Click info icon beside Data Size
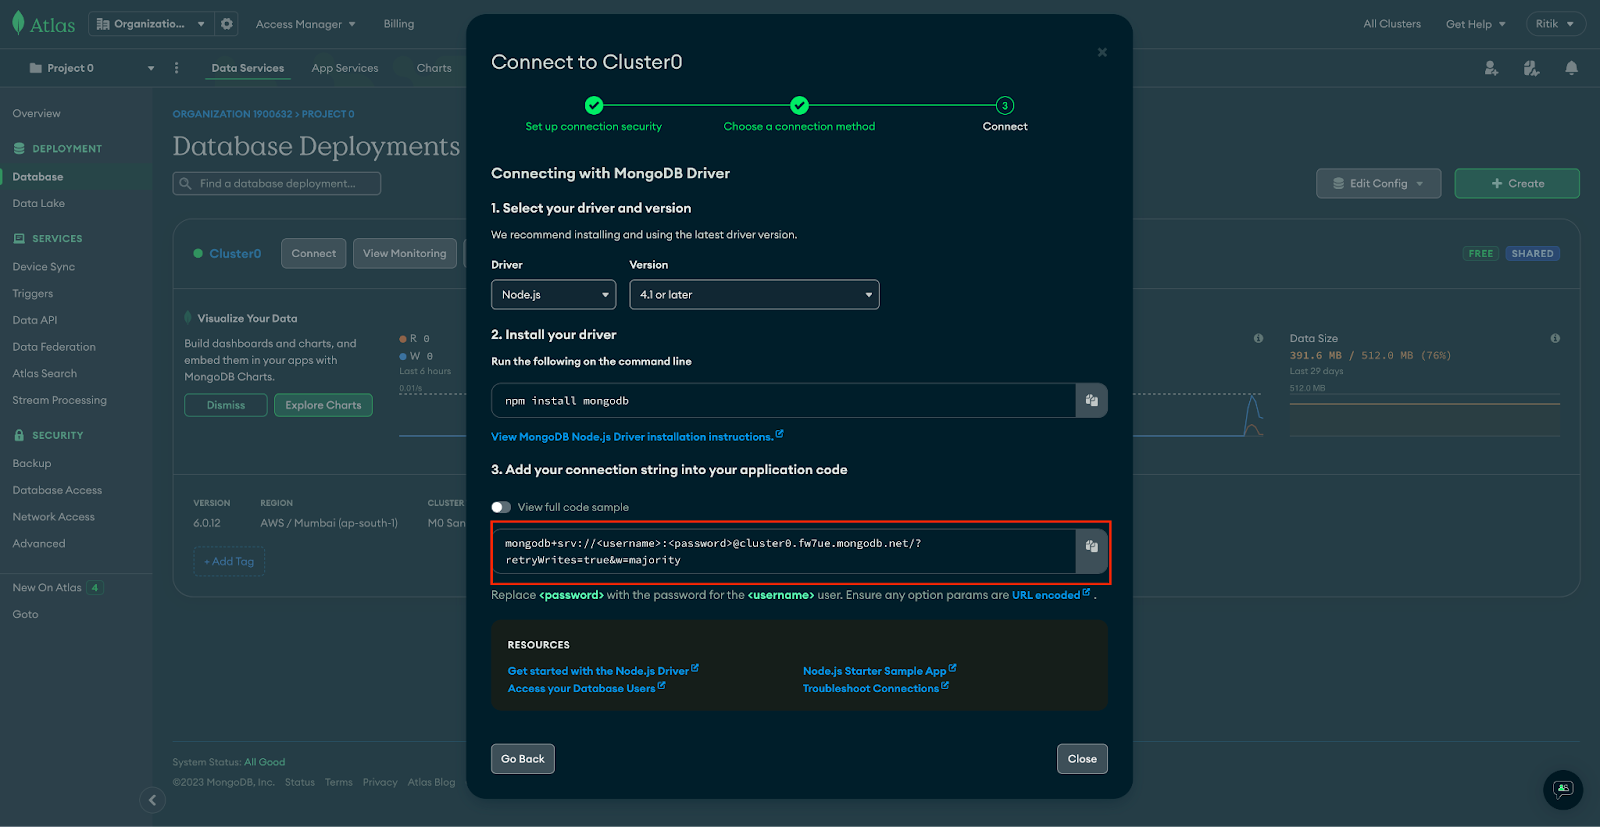 click(1555, 338)
